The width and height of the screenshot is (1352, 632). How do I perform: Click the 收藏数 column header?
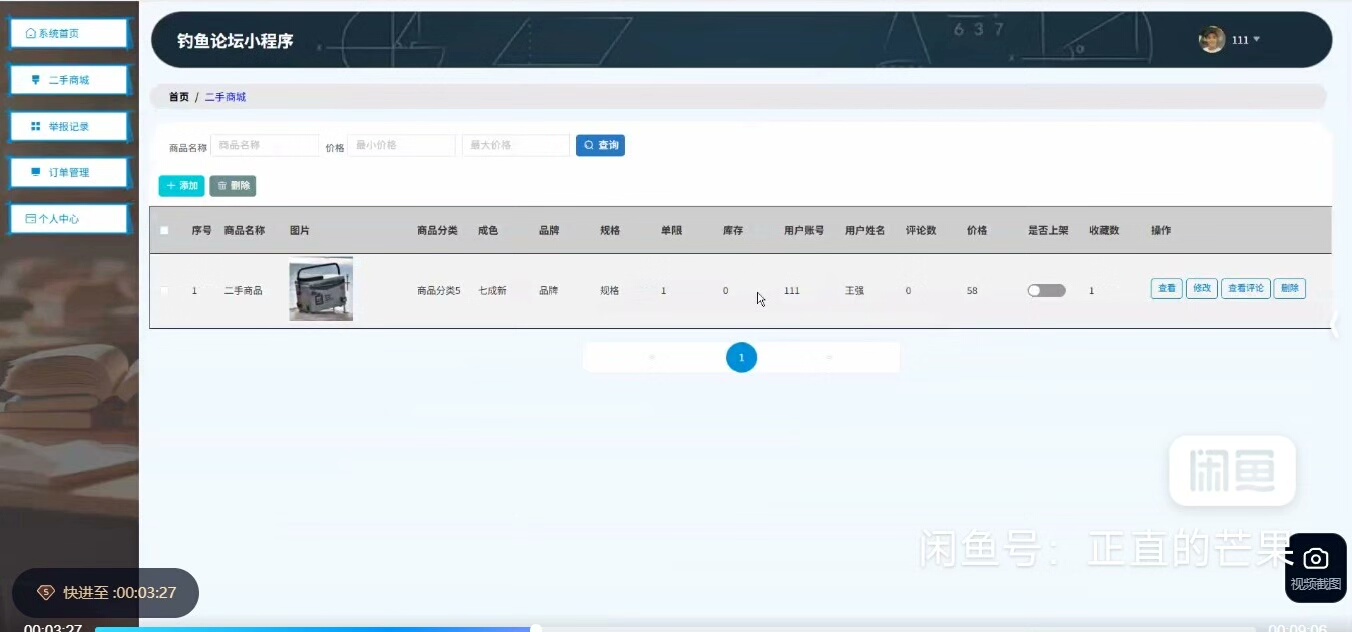click(1104, 230)
